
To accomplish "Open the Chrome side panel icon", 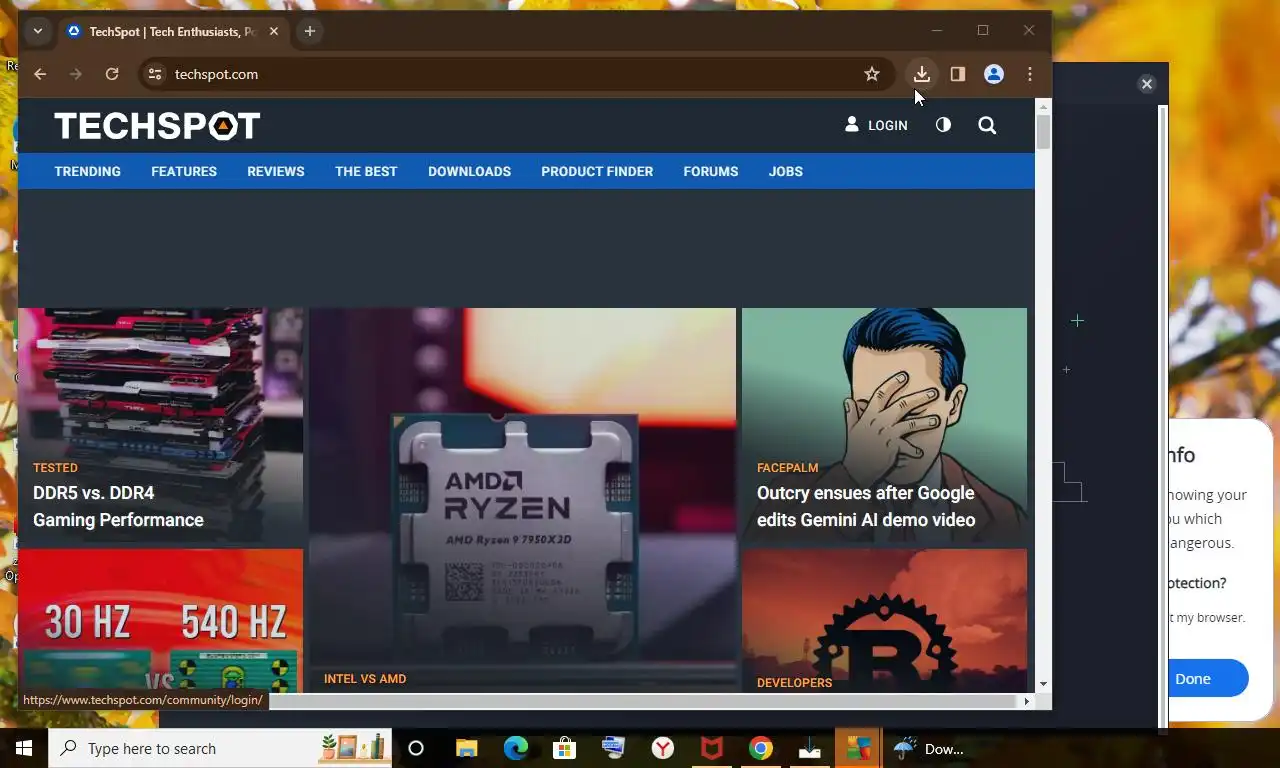I will coord(958,74).
